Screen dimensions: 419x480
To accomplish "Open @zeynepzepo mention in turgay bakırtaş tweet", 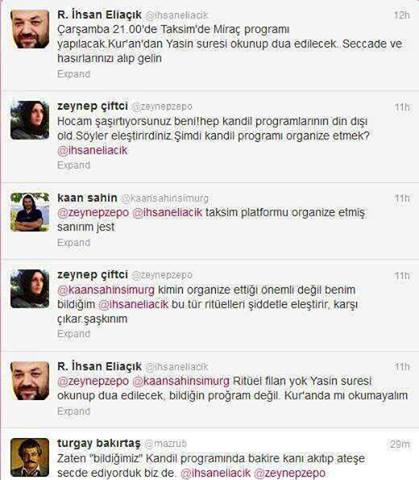I will point(289,473).
